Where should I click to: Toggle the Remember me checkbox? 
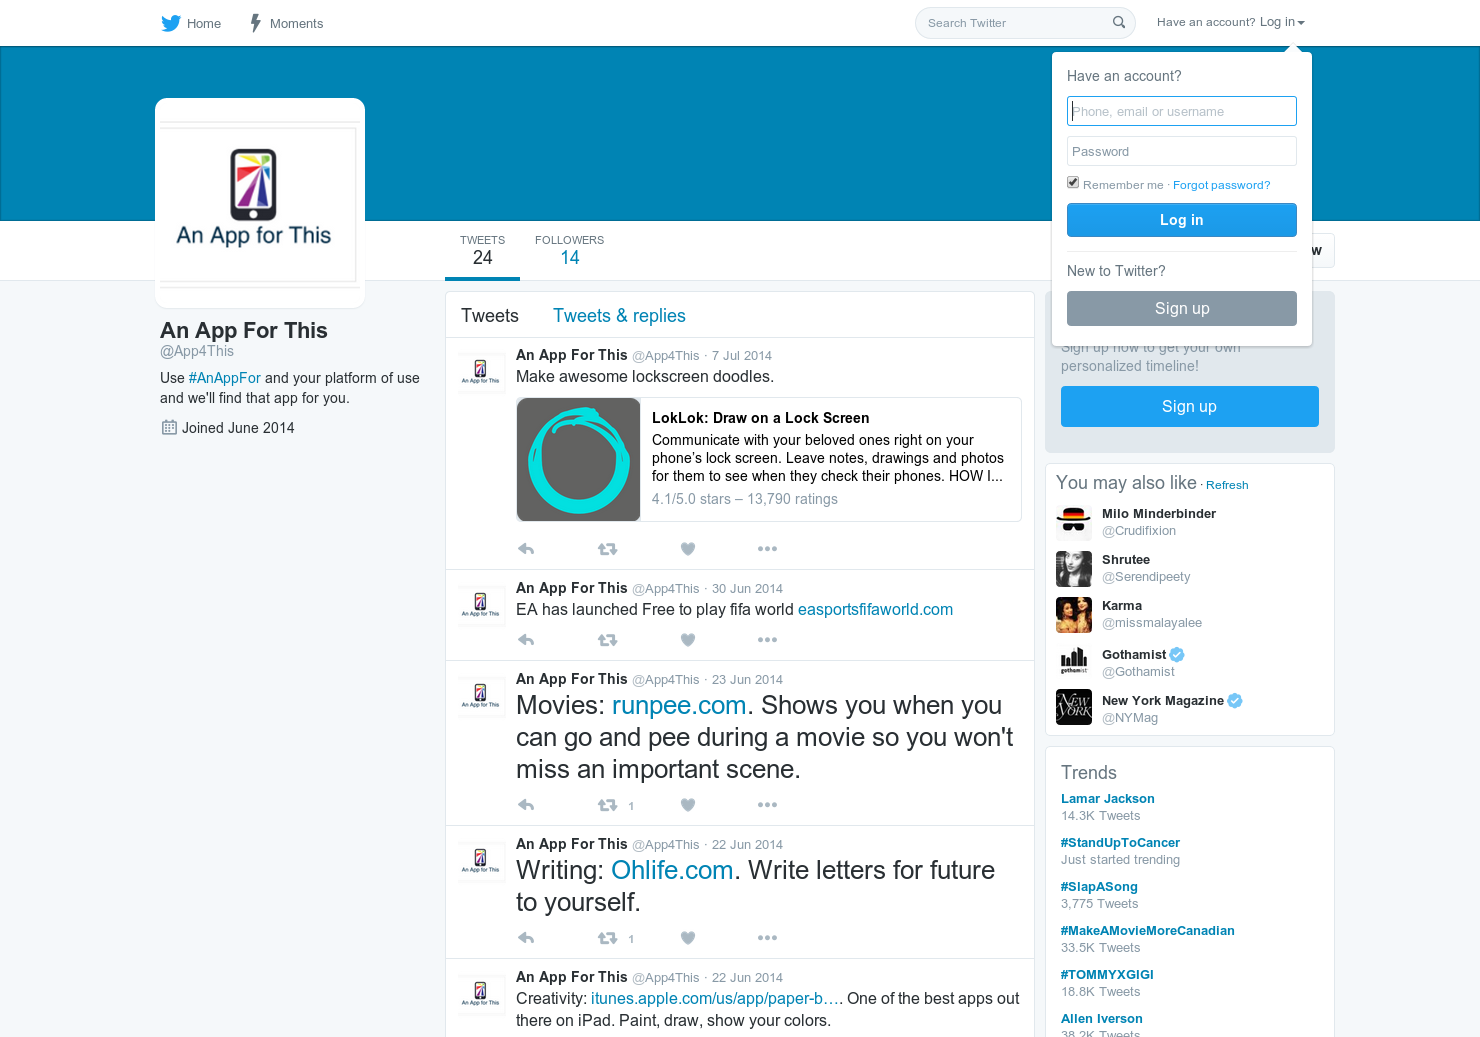tap(1073, 183)
